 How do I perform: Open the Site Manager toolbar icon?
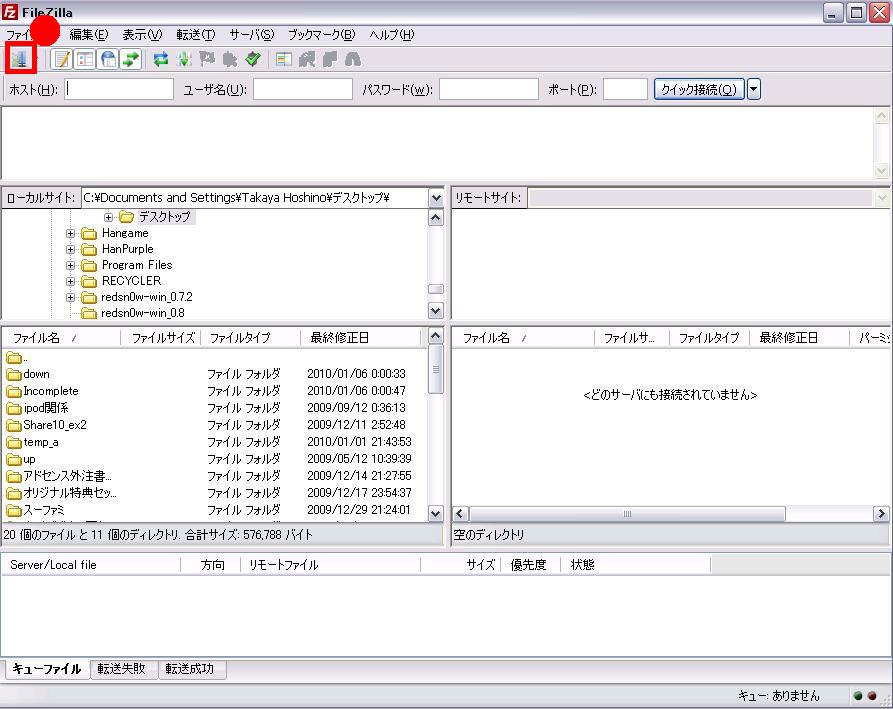pos(21,59)
